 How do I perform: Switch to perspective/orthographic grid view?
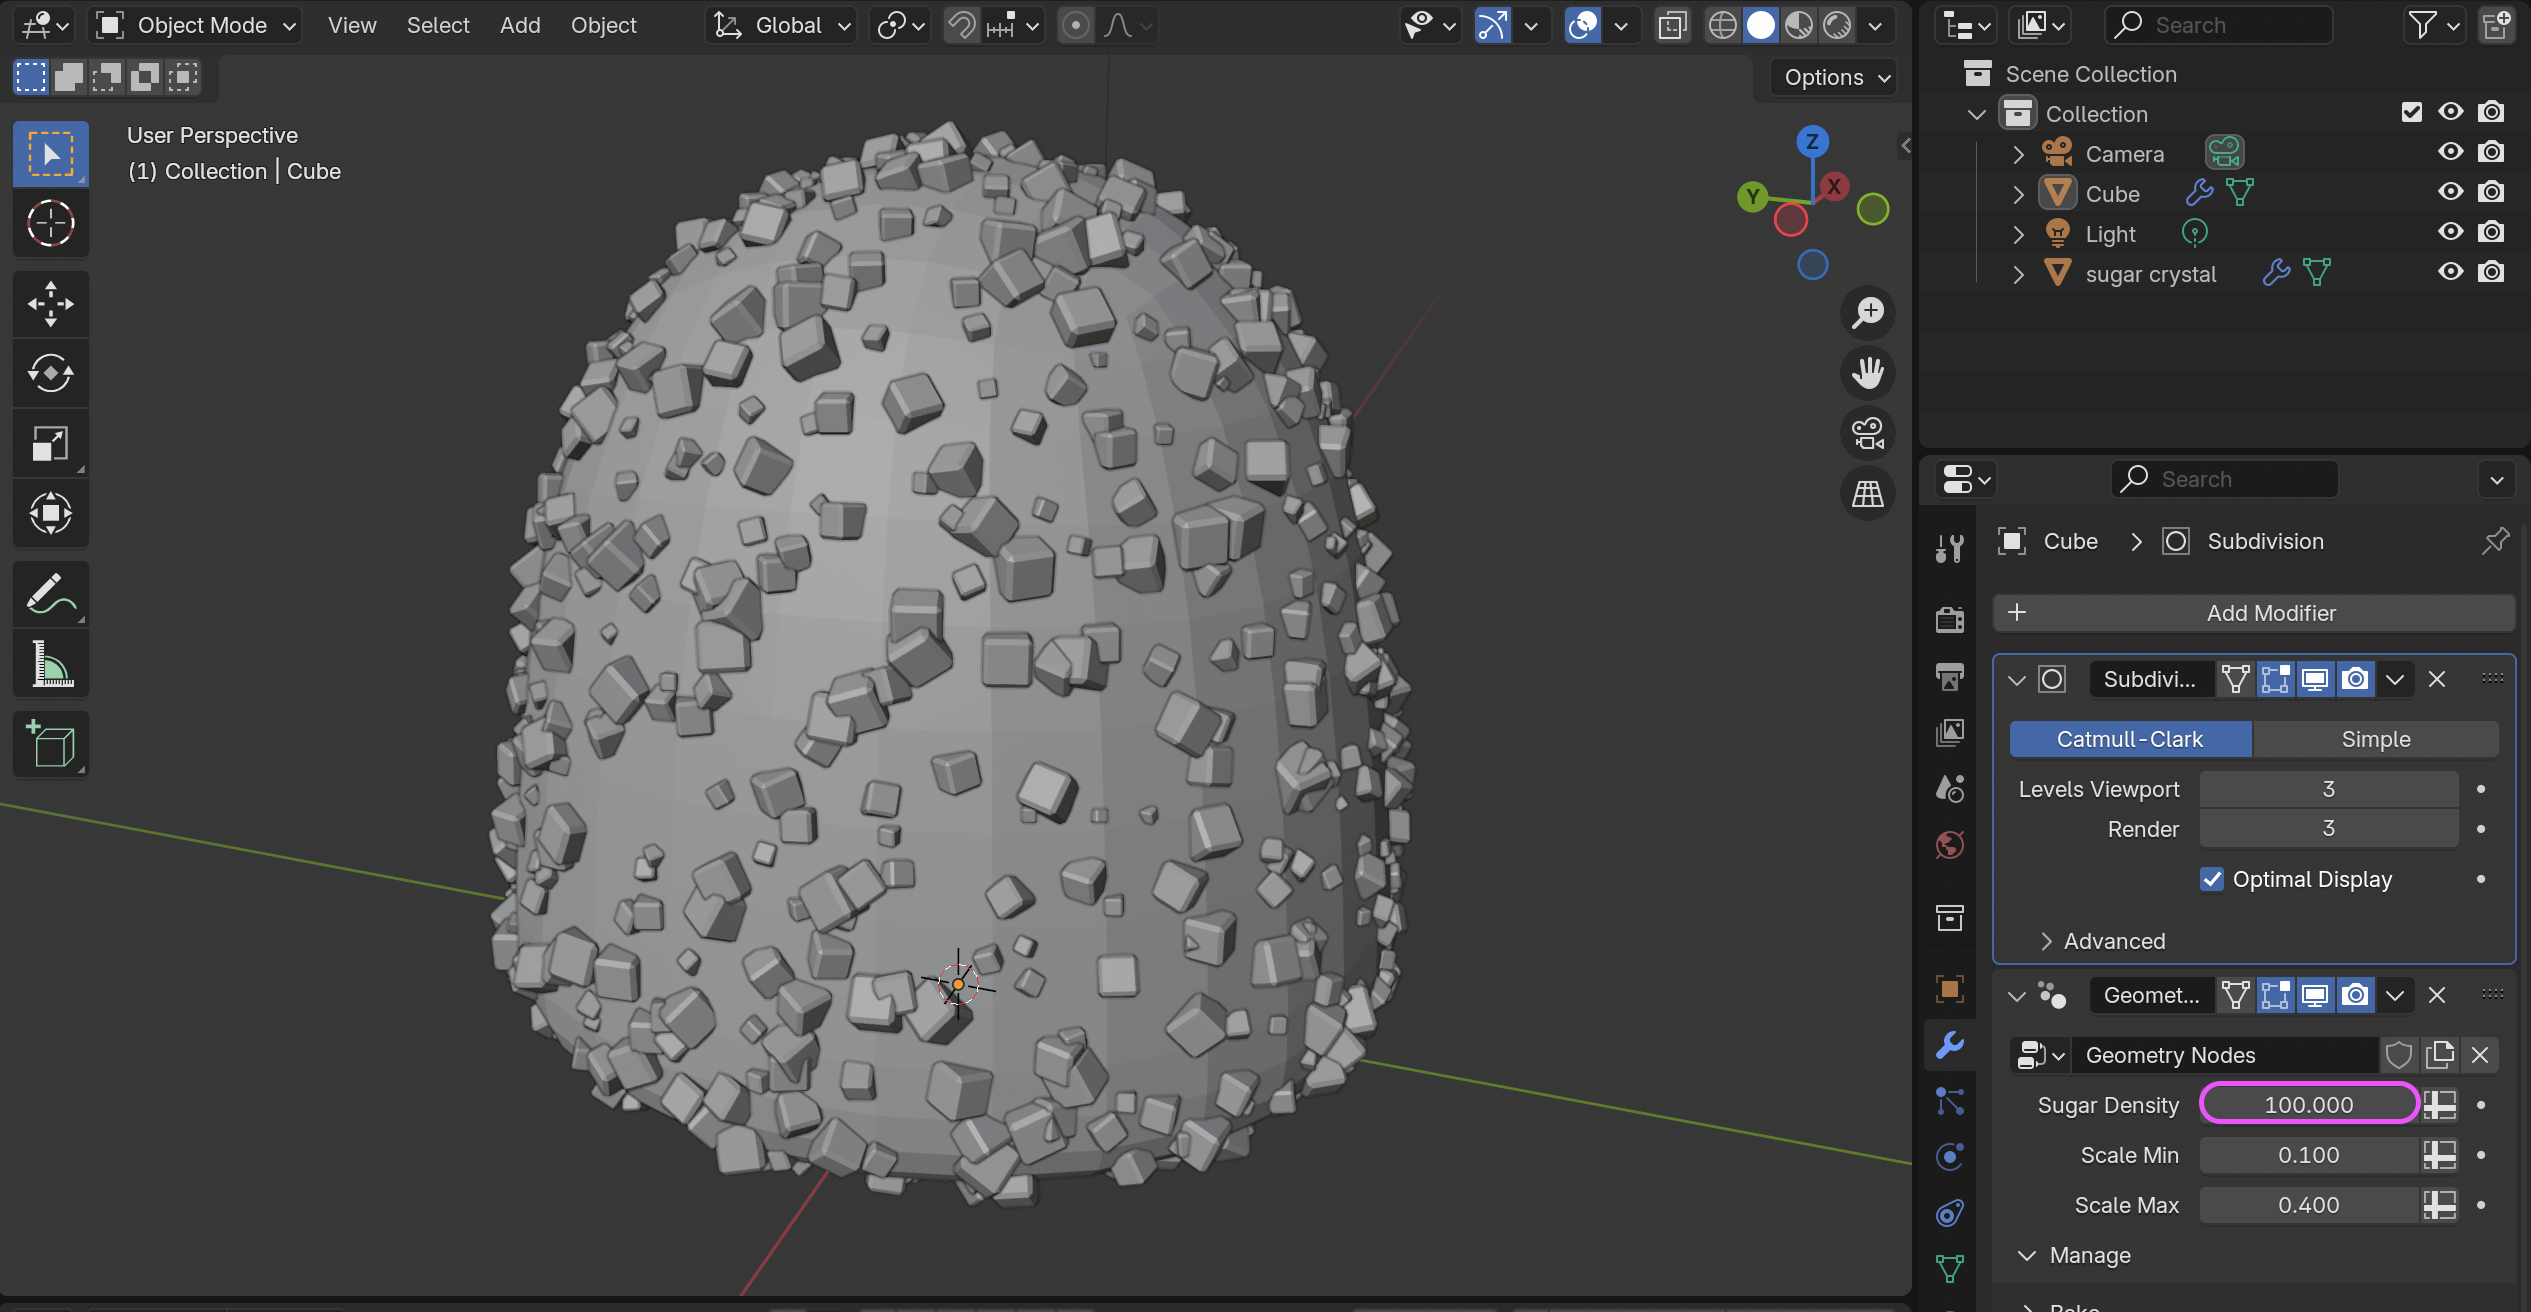click(1867, 494)
